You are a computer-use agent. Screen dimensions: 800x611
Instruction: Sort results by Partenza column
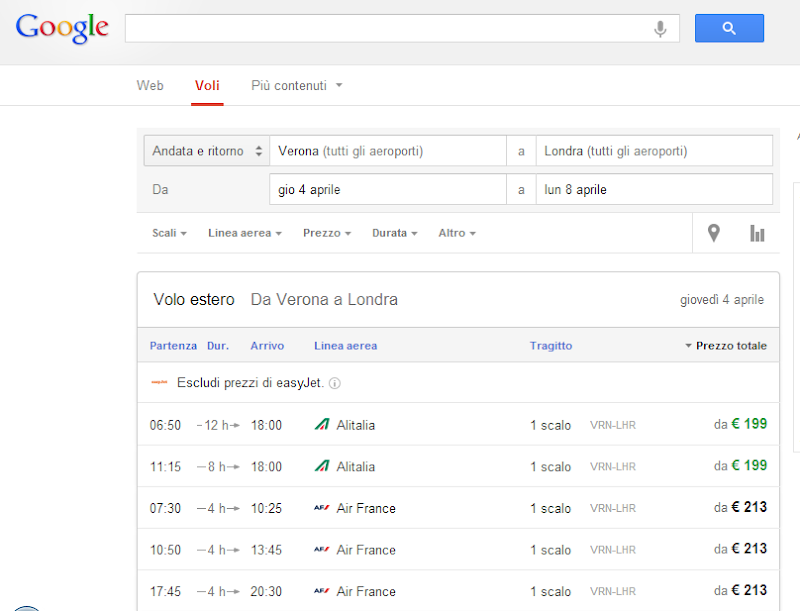point(173,346)
